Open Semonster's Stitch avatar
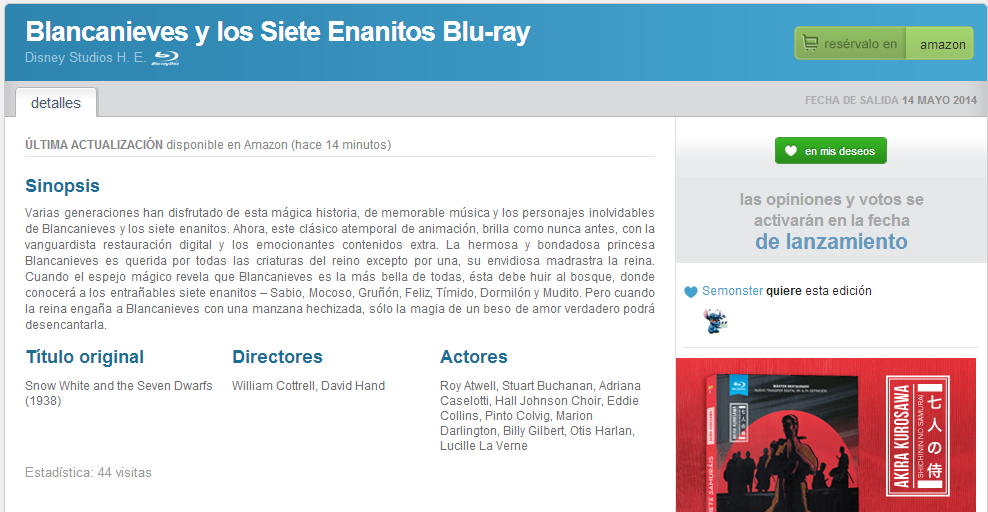 click(715, 321)
